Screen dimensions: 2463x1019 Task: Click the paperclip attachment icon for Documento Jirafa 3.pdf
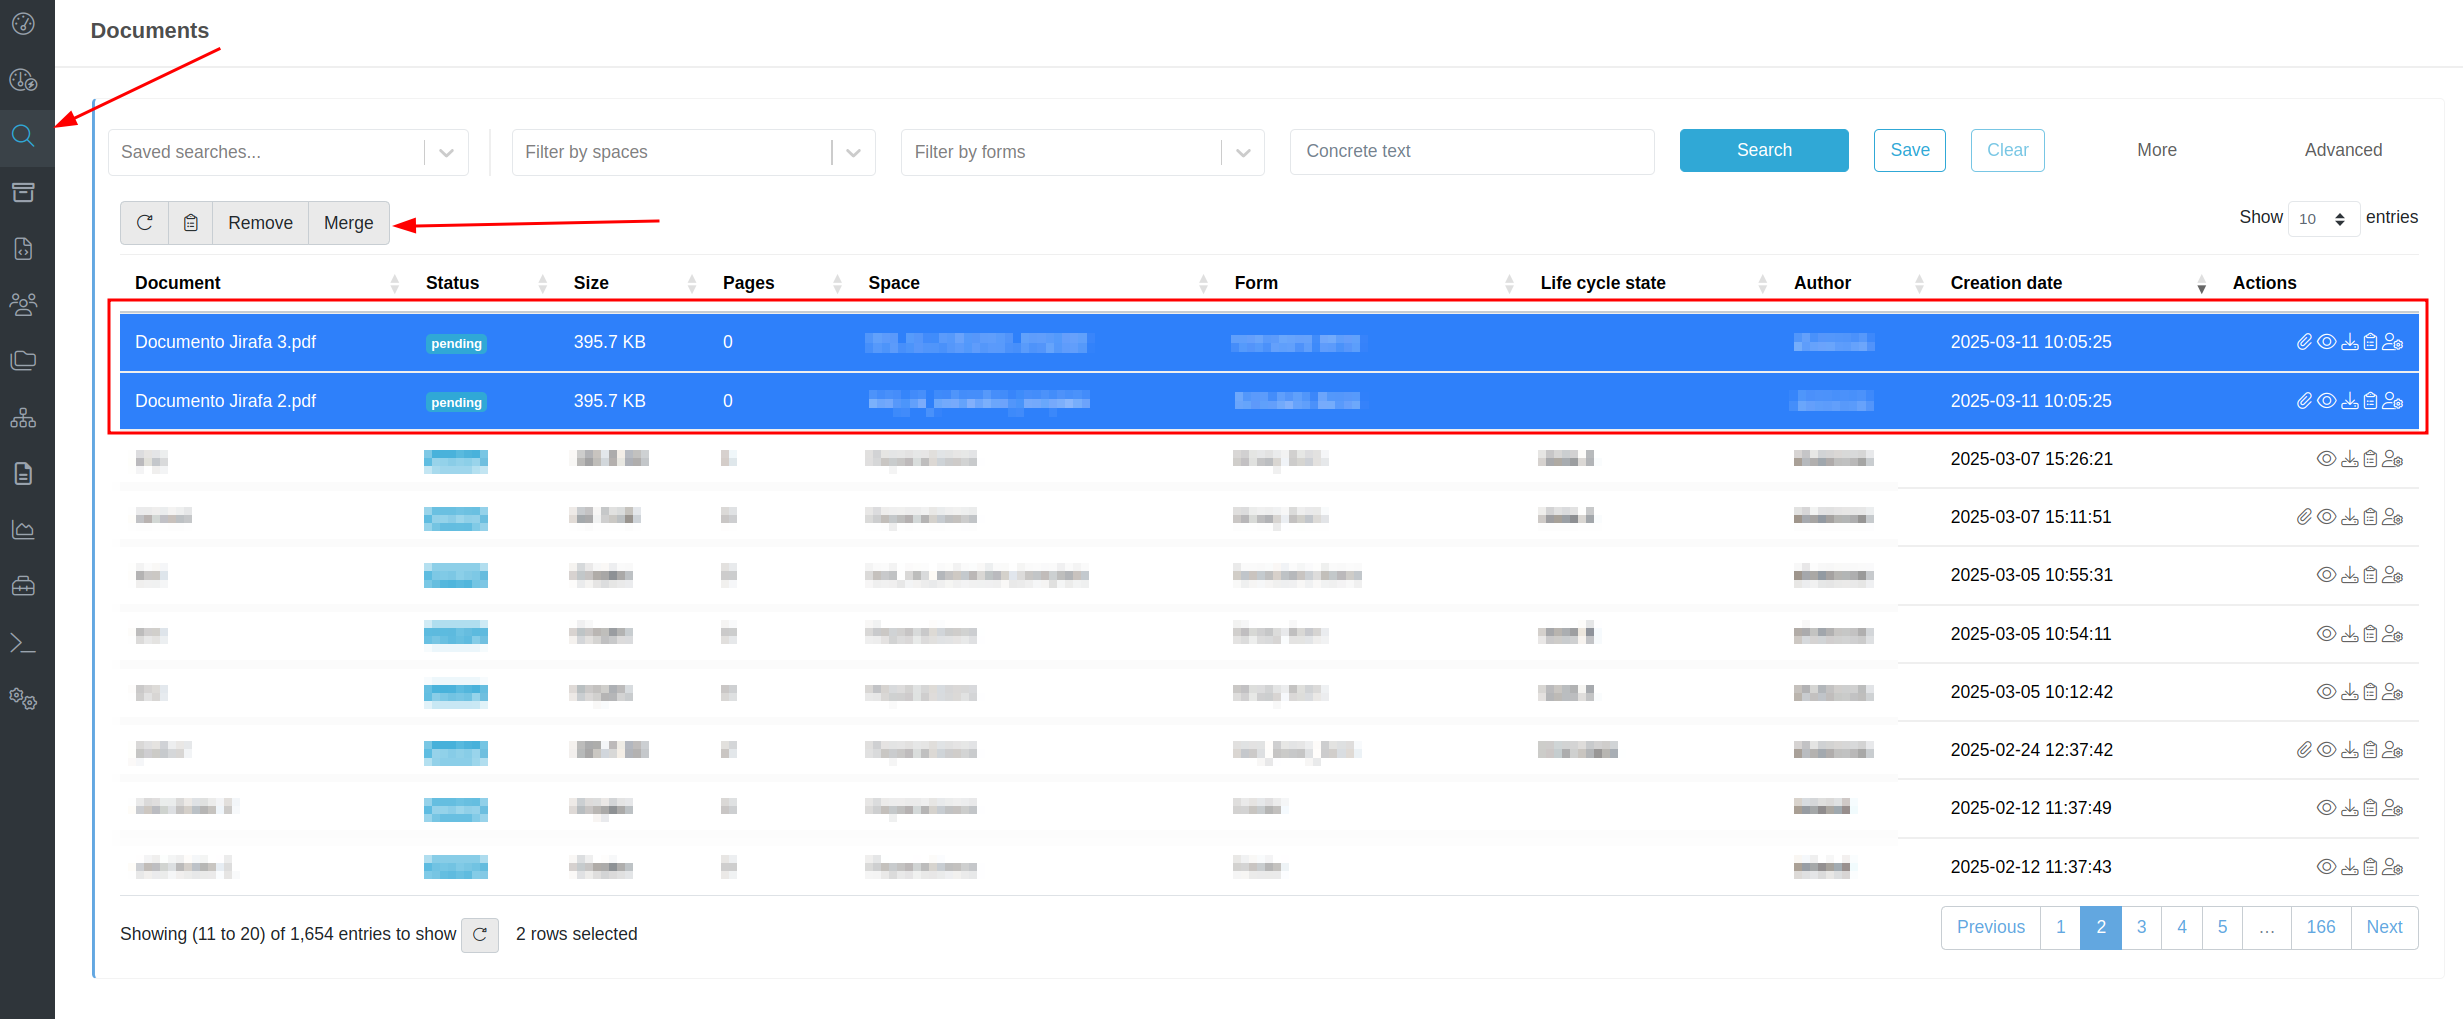pos(2304,342)
